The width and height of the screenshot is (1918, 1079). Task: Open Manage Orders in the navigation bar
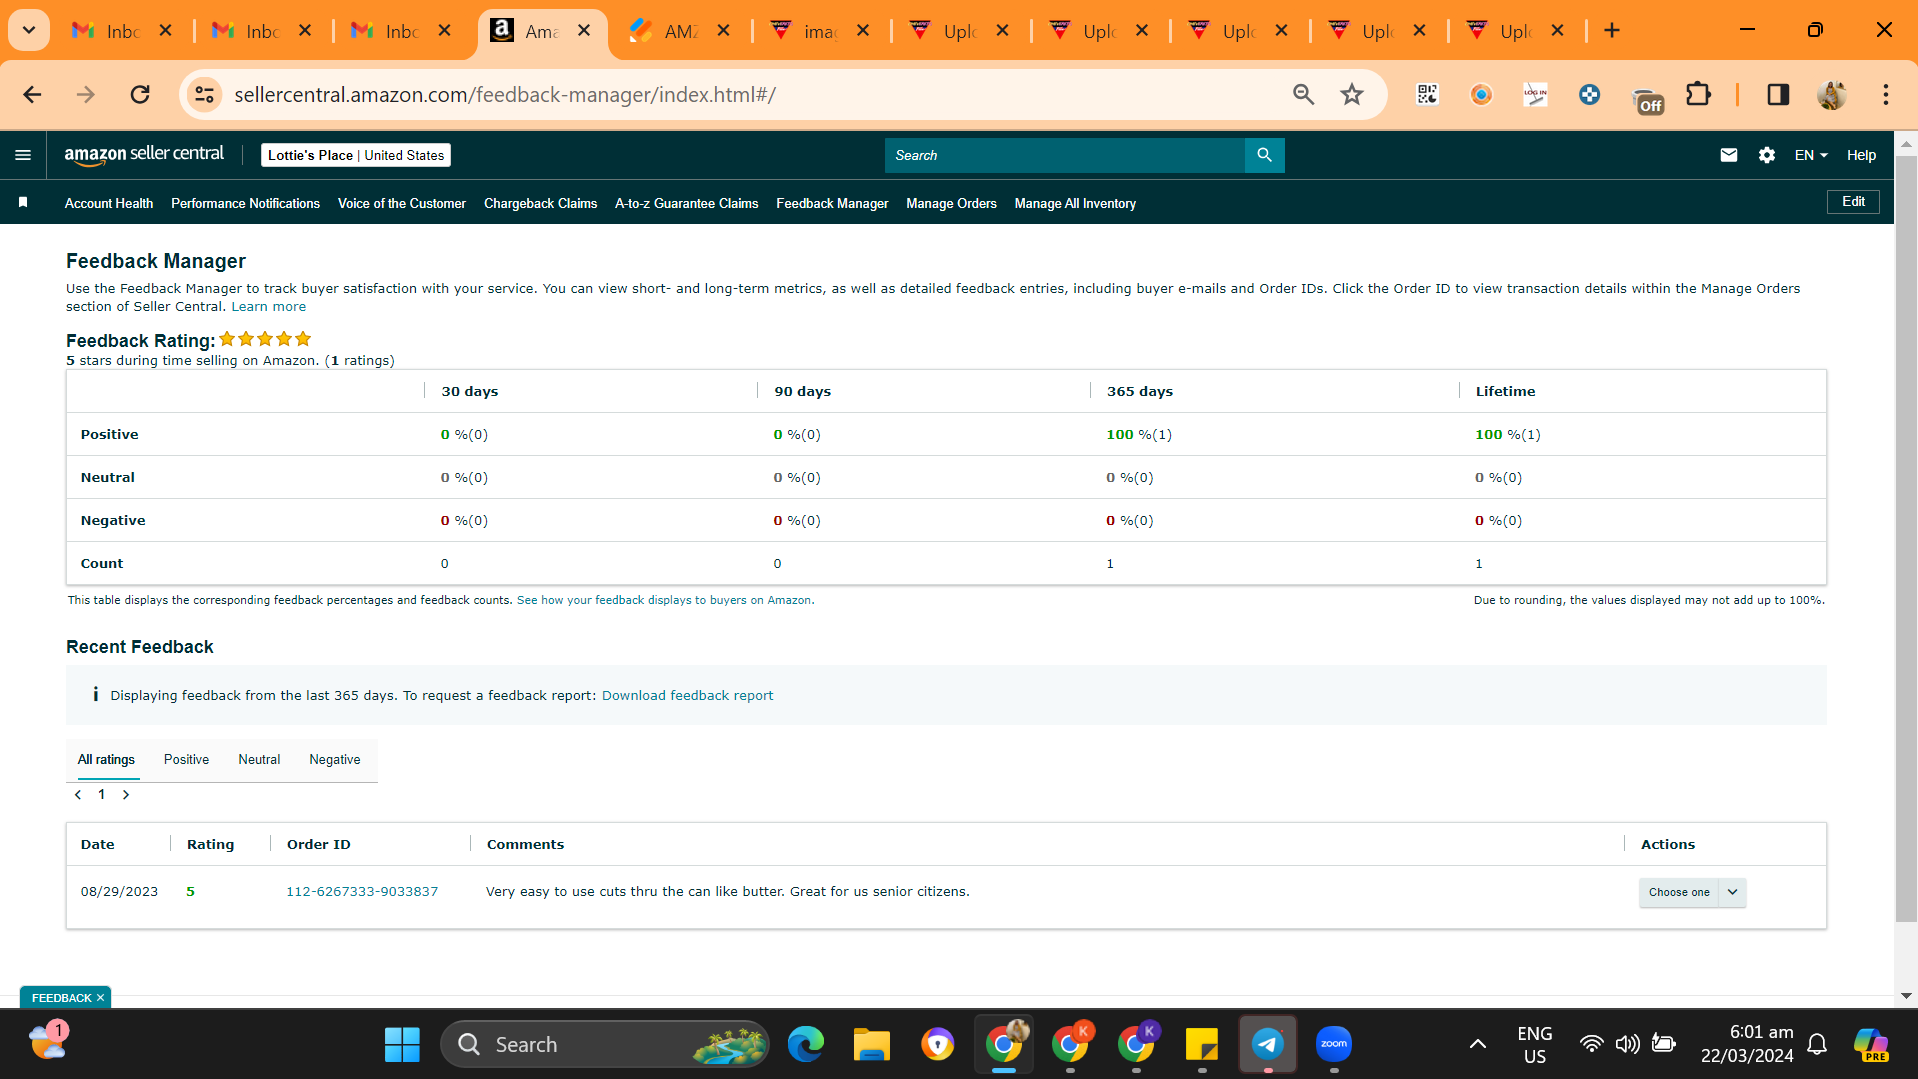pyautogui.click(x=951, y=203)
